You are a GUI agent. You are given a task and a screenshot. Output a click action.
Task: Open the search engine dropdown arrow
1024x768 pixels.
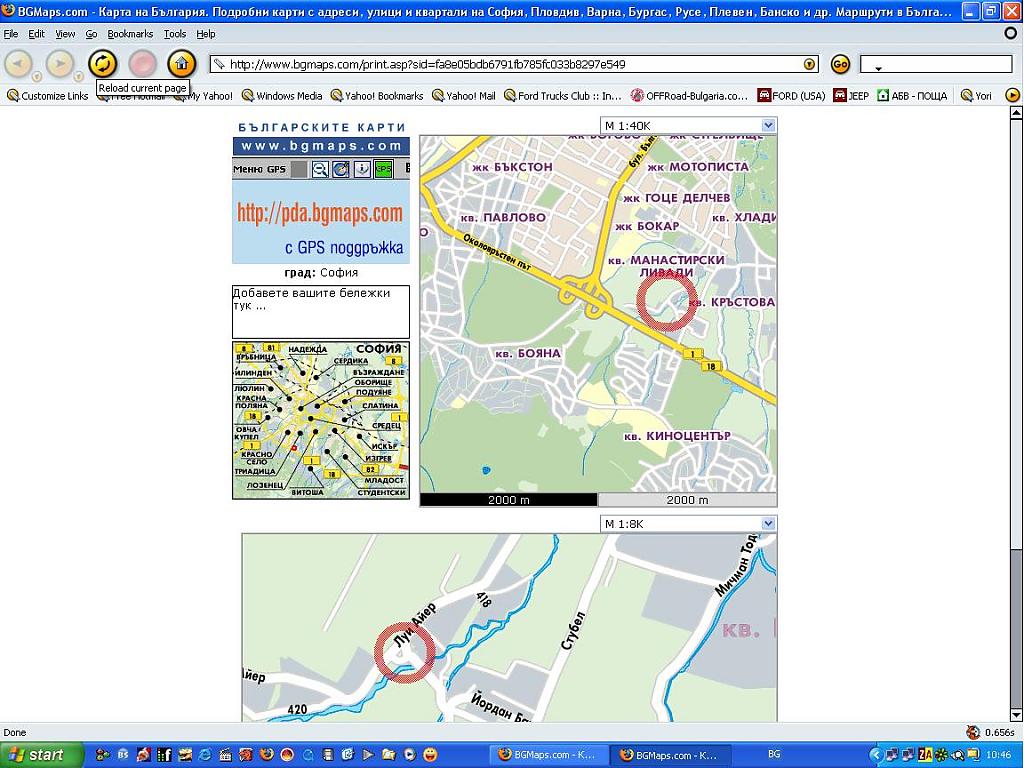click(x=878, y=67)
